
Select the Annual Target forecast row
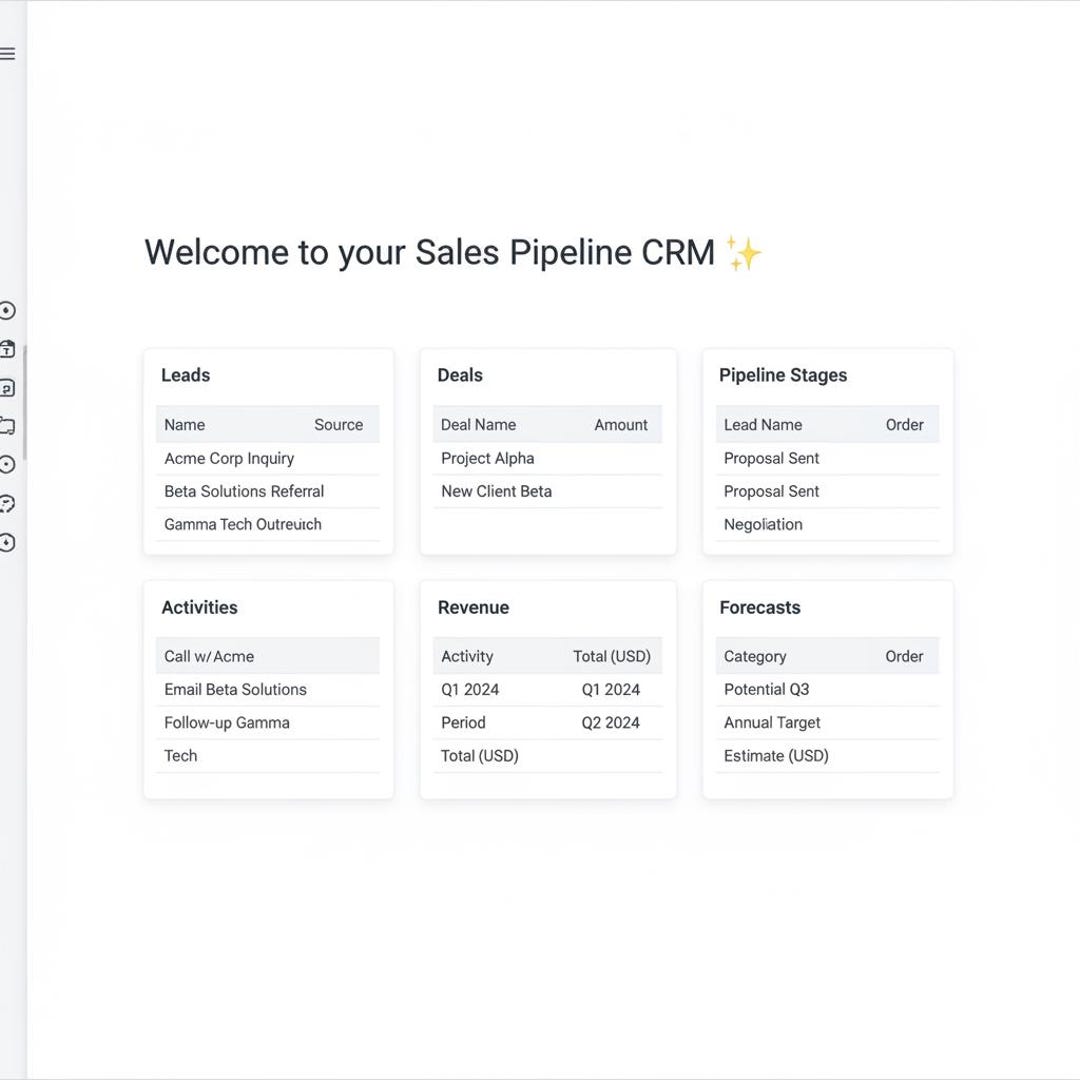(827, 723)
